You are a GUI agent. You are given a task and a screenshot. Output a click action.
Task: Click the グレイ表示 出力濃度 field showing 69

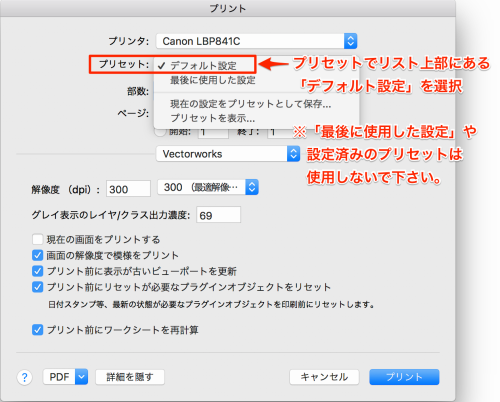[x=218, y=215]
